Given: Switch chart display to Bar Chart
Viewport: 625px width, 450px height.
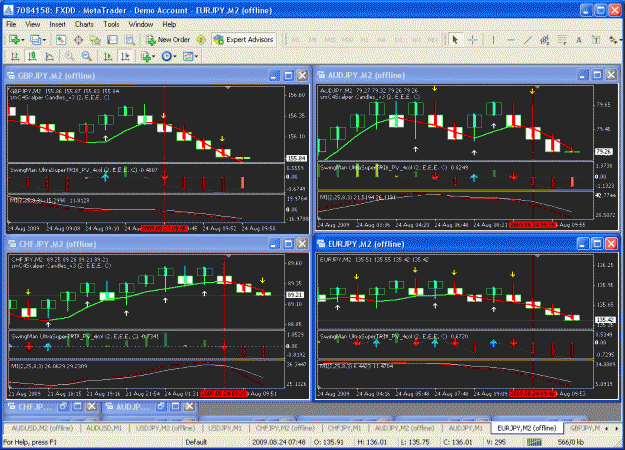Looking at the screenshot, I should [15, 56].
